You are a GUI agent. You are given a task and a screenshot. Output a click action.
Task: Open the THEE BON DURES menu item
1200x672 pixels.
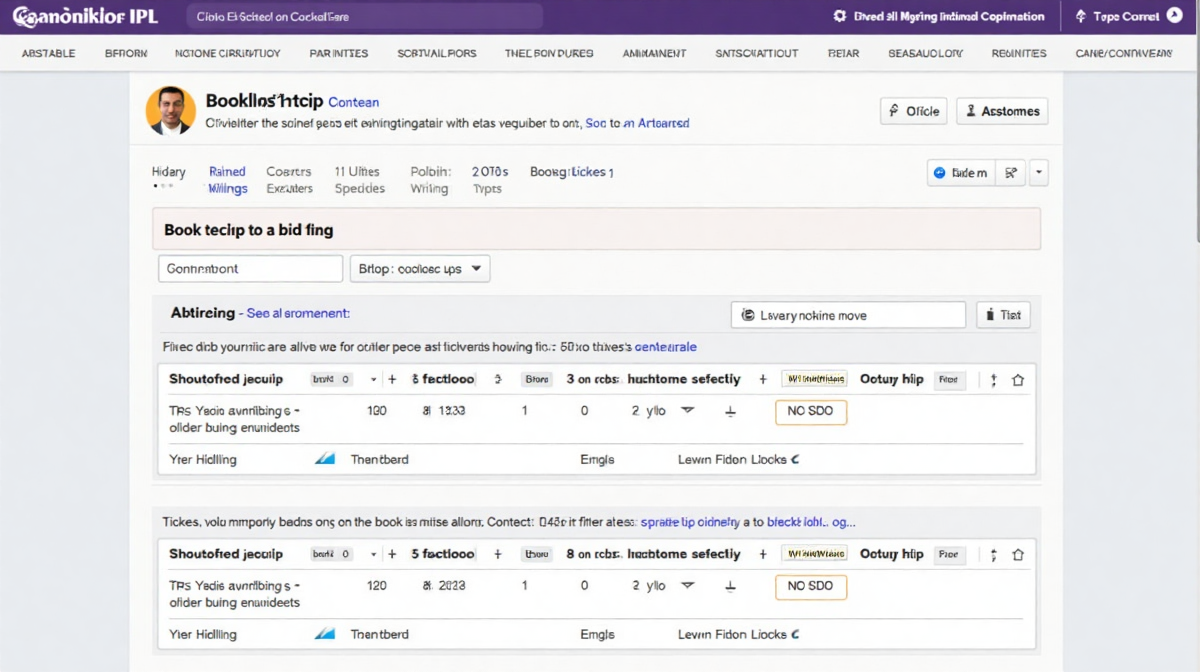(549, 54)
